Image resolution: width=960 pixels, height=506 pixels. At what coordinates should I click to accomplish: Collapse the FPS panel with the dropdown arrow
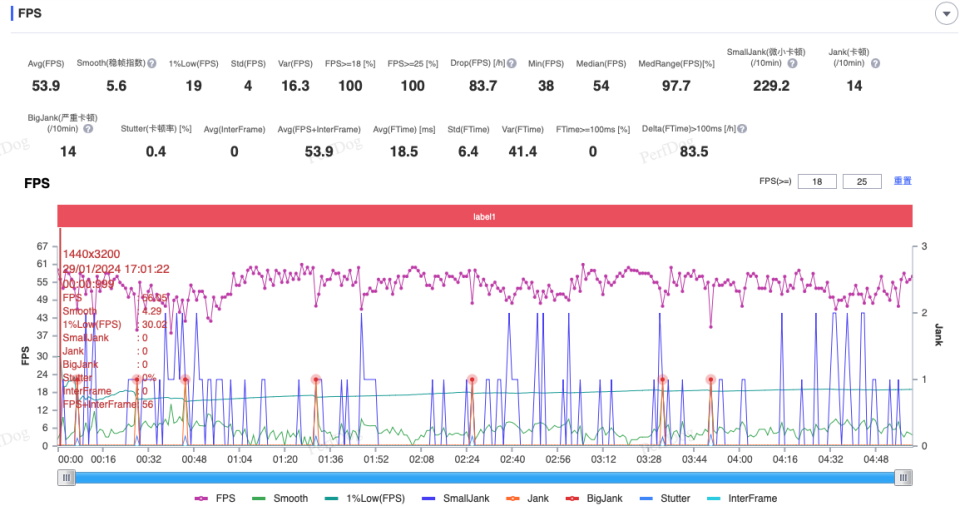click(946, 13)
